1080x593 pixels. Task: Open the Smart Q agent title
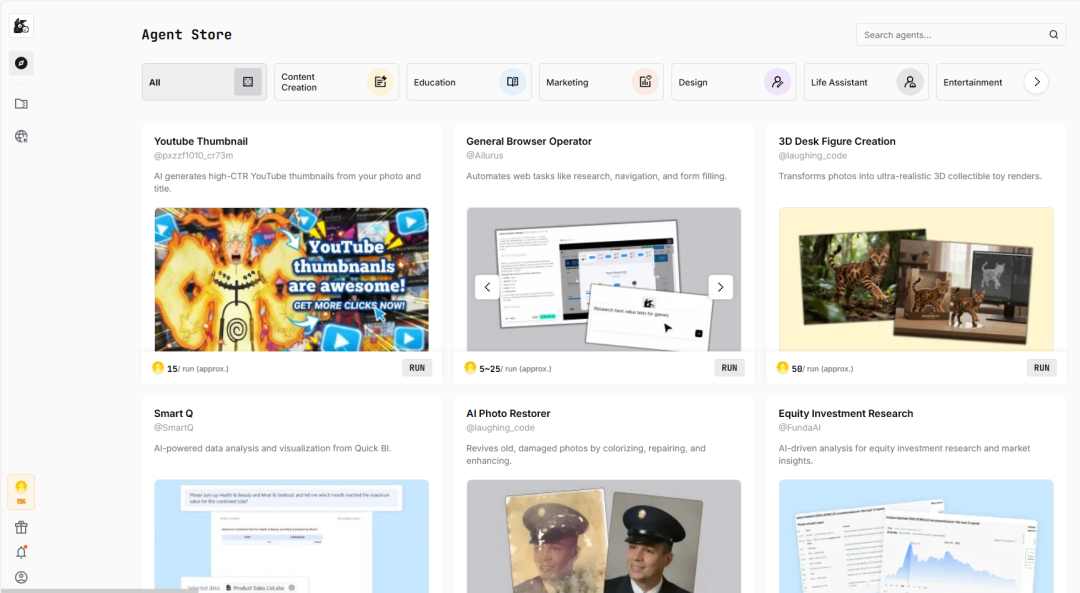(174, 413)
